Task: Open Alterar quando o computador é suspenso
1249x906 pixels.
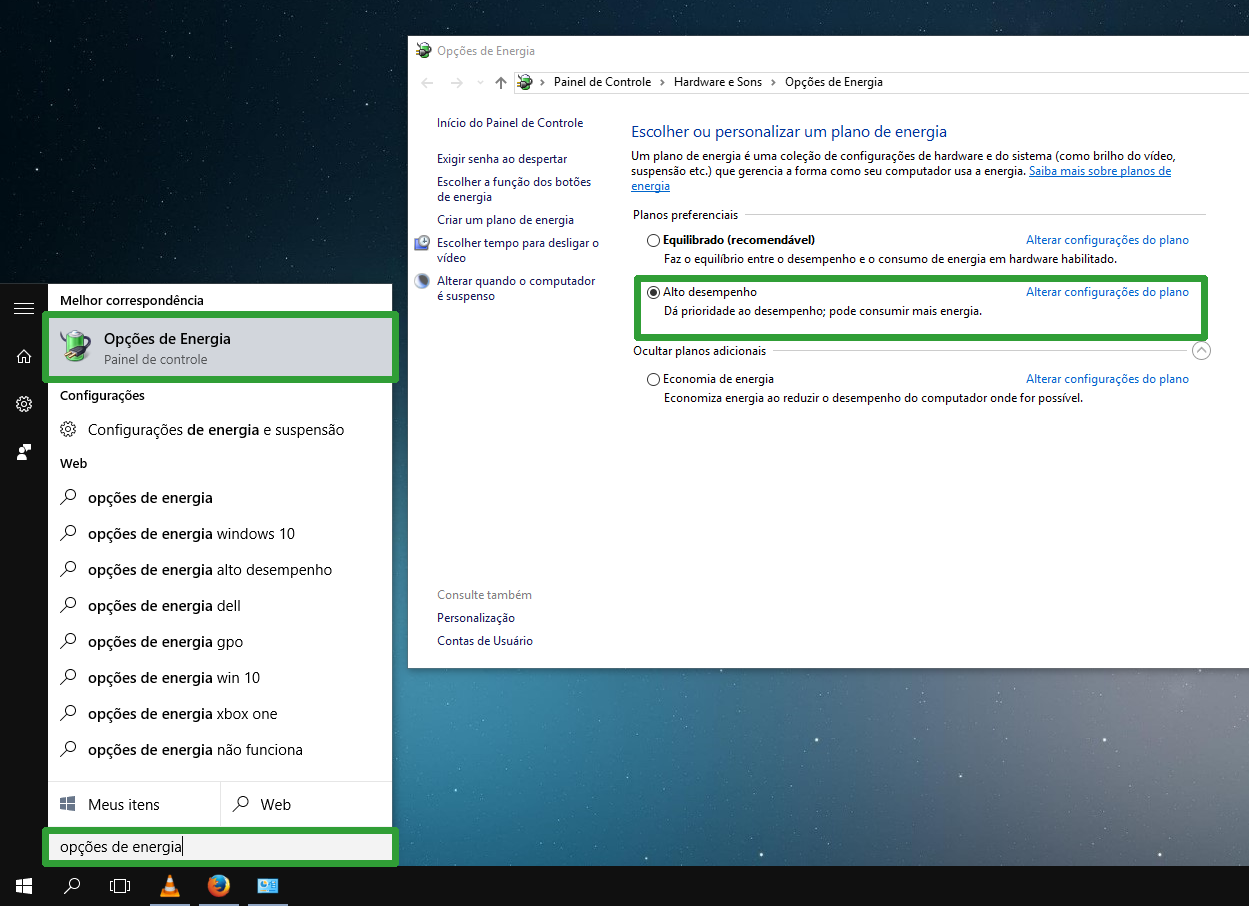Action: 516,288
